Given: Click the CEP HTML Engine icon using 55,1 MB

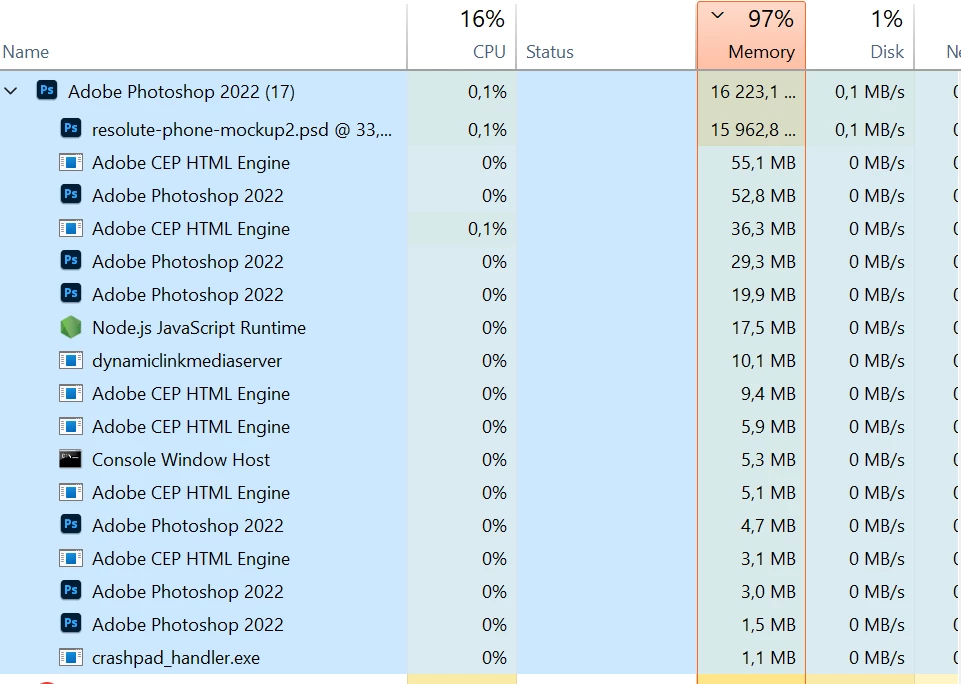Looking at the screenshot, I should [x=70, y=163].
